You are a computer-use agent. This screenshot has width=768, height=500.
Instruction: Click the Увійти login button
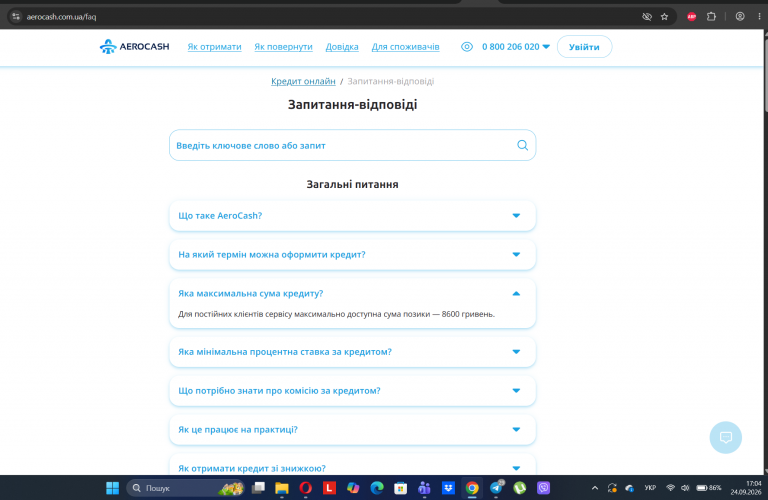tap(584, 47)
